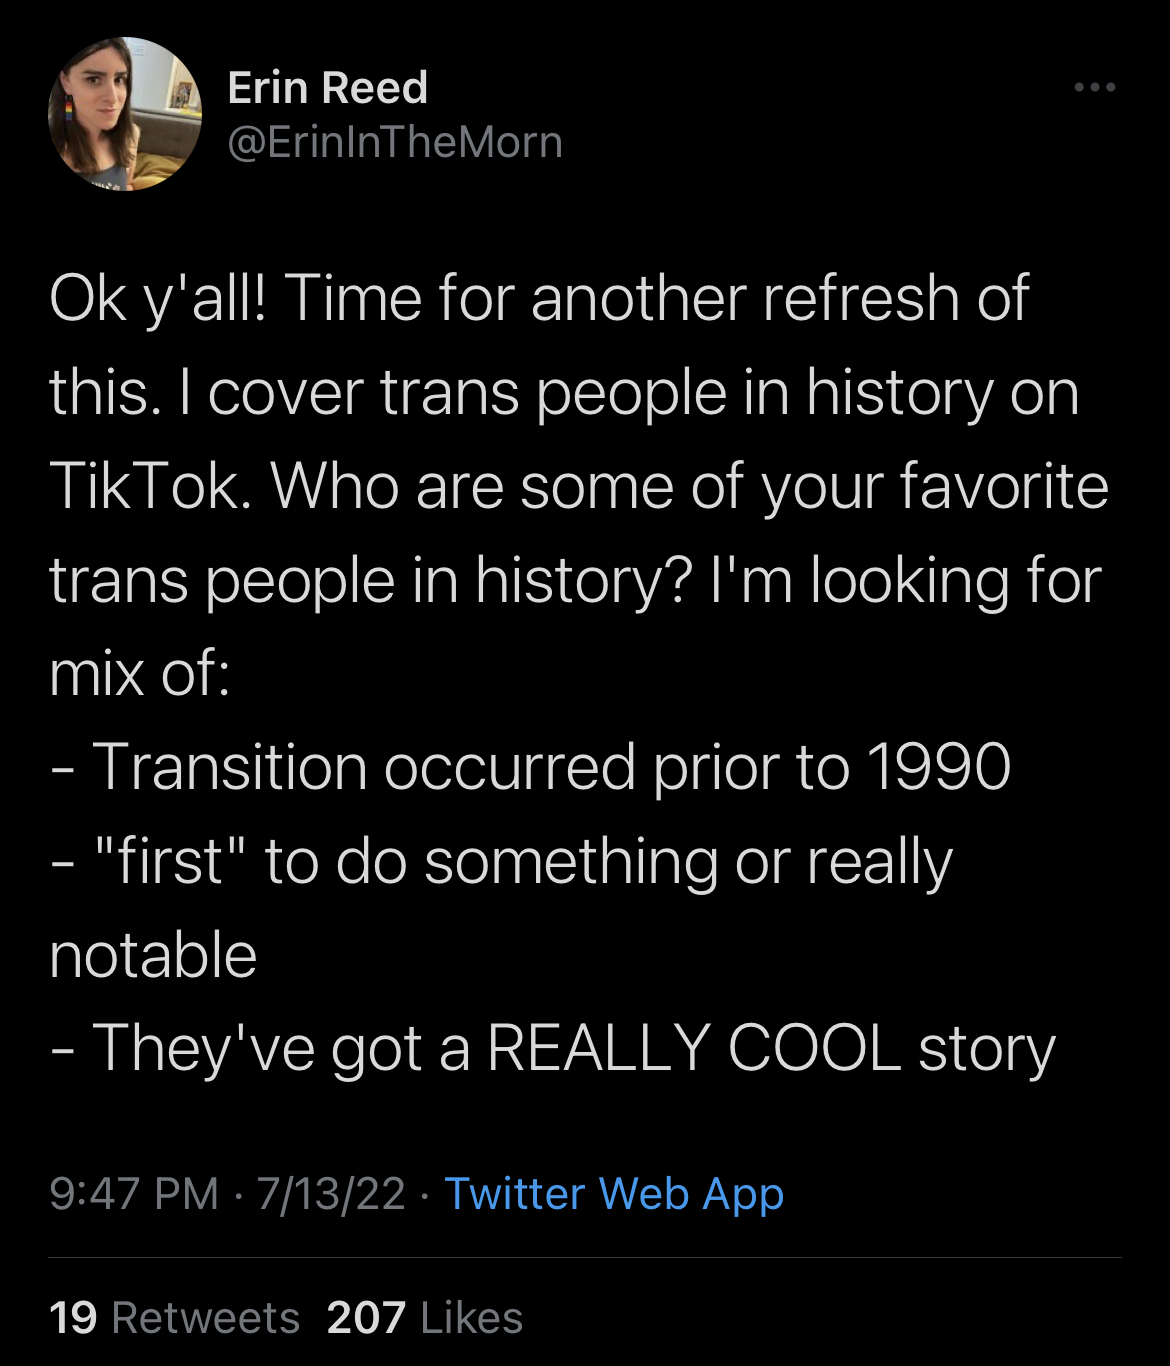This screenshot has width=1170, height=1366.
Task: Open the three-dot more options menu
Action: pos(1094,88)
